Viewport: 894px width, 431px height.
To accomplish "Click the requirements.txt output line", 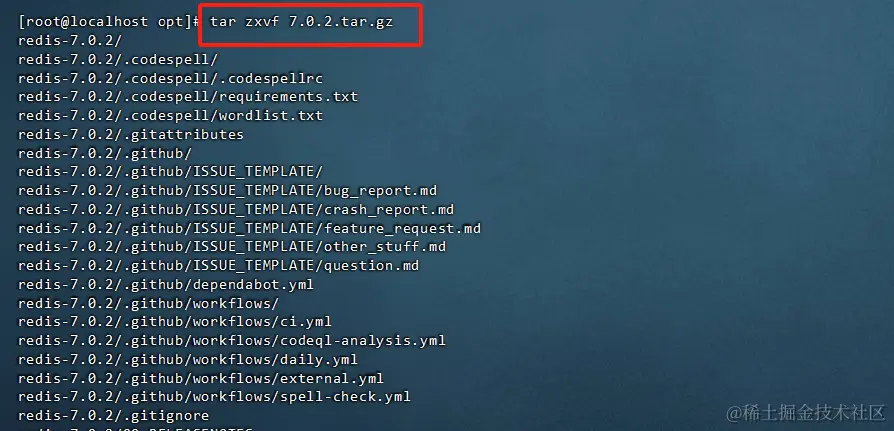I will click(188, 97).
